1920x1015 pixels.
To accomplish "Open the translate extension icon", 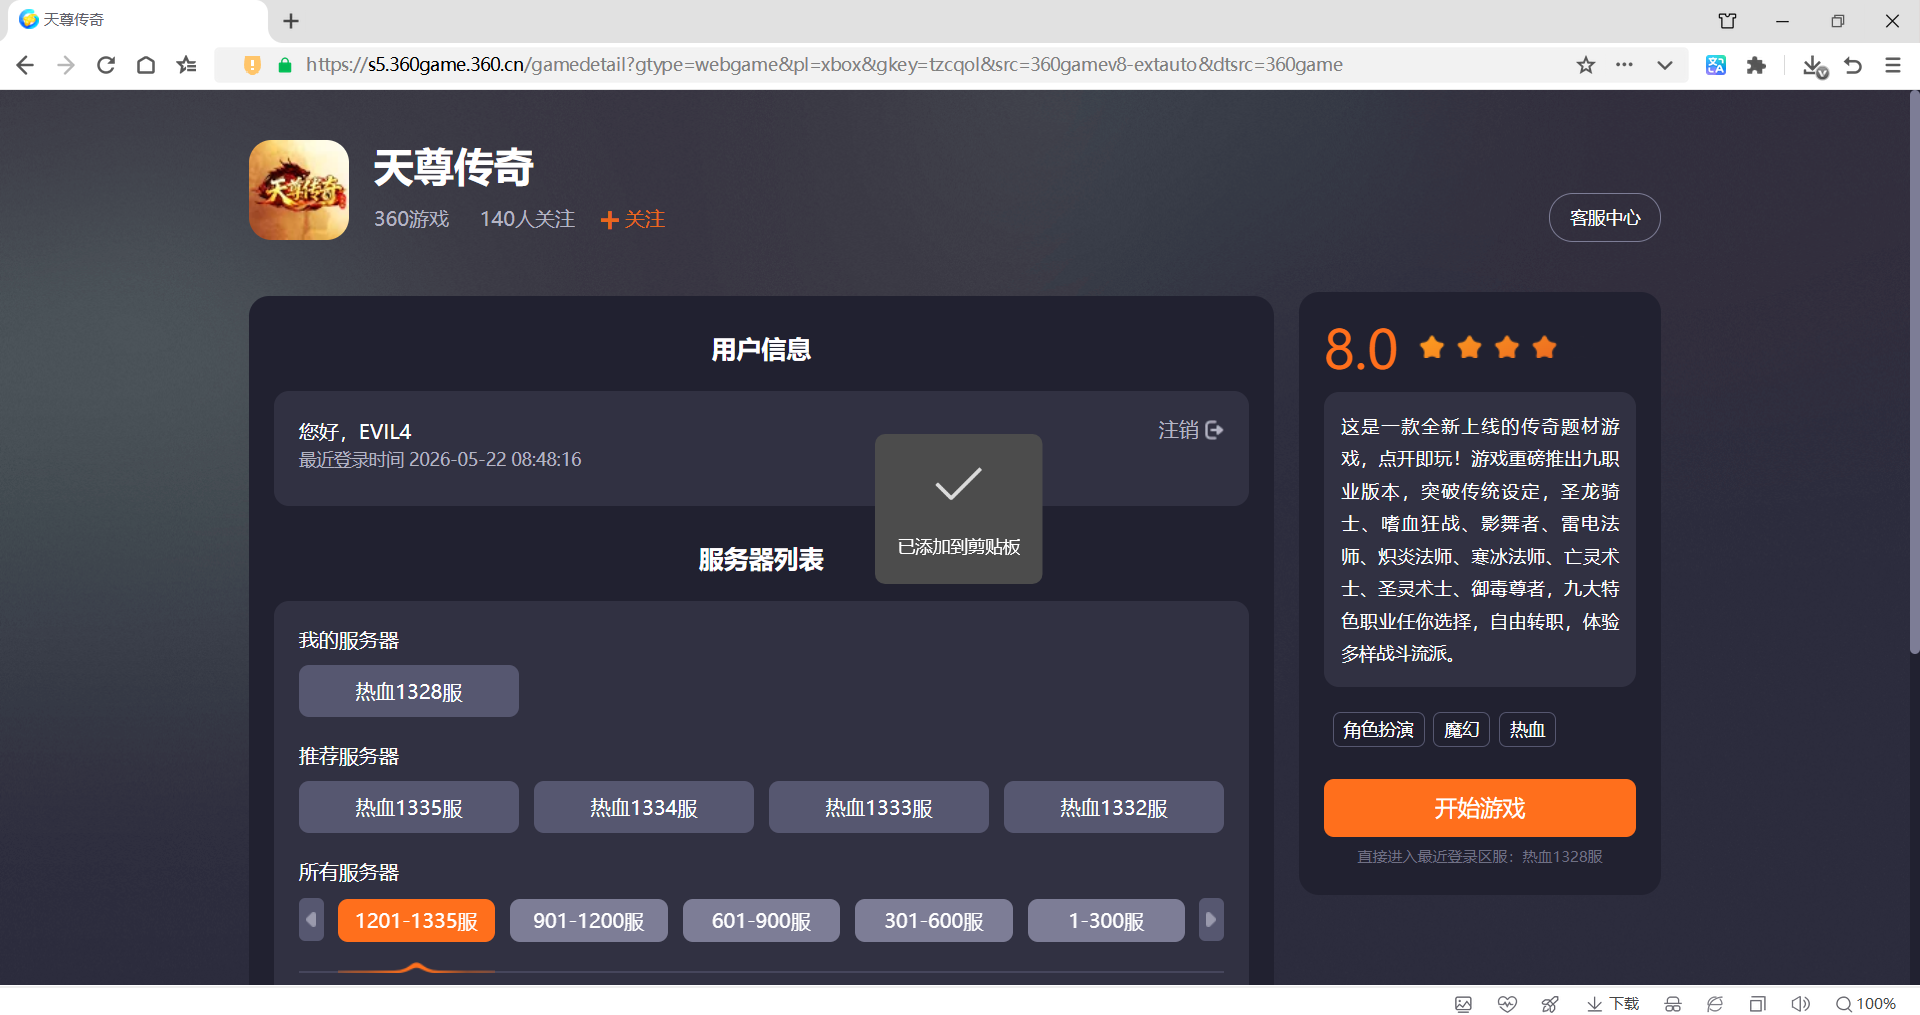I will 1716,65.
